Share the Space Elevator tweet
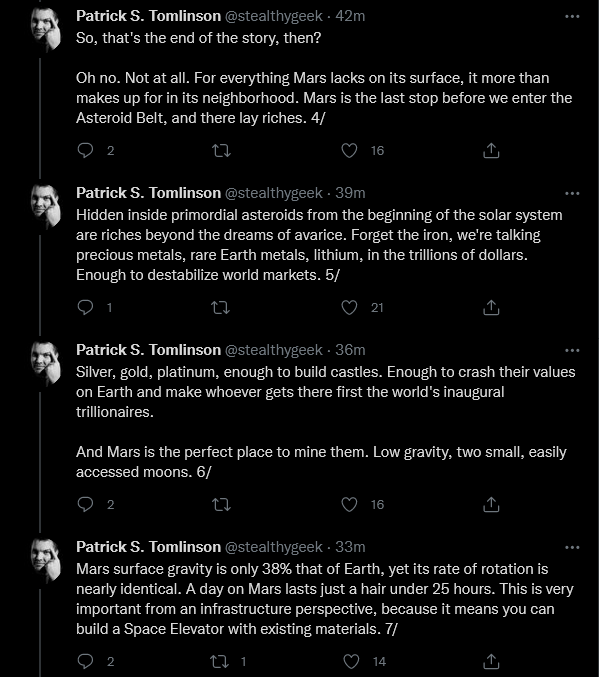 tap(491, 661)
